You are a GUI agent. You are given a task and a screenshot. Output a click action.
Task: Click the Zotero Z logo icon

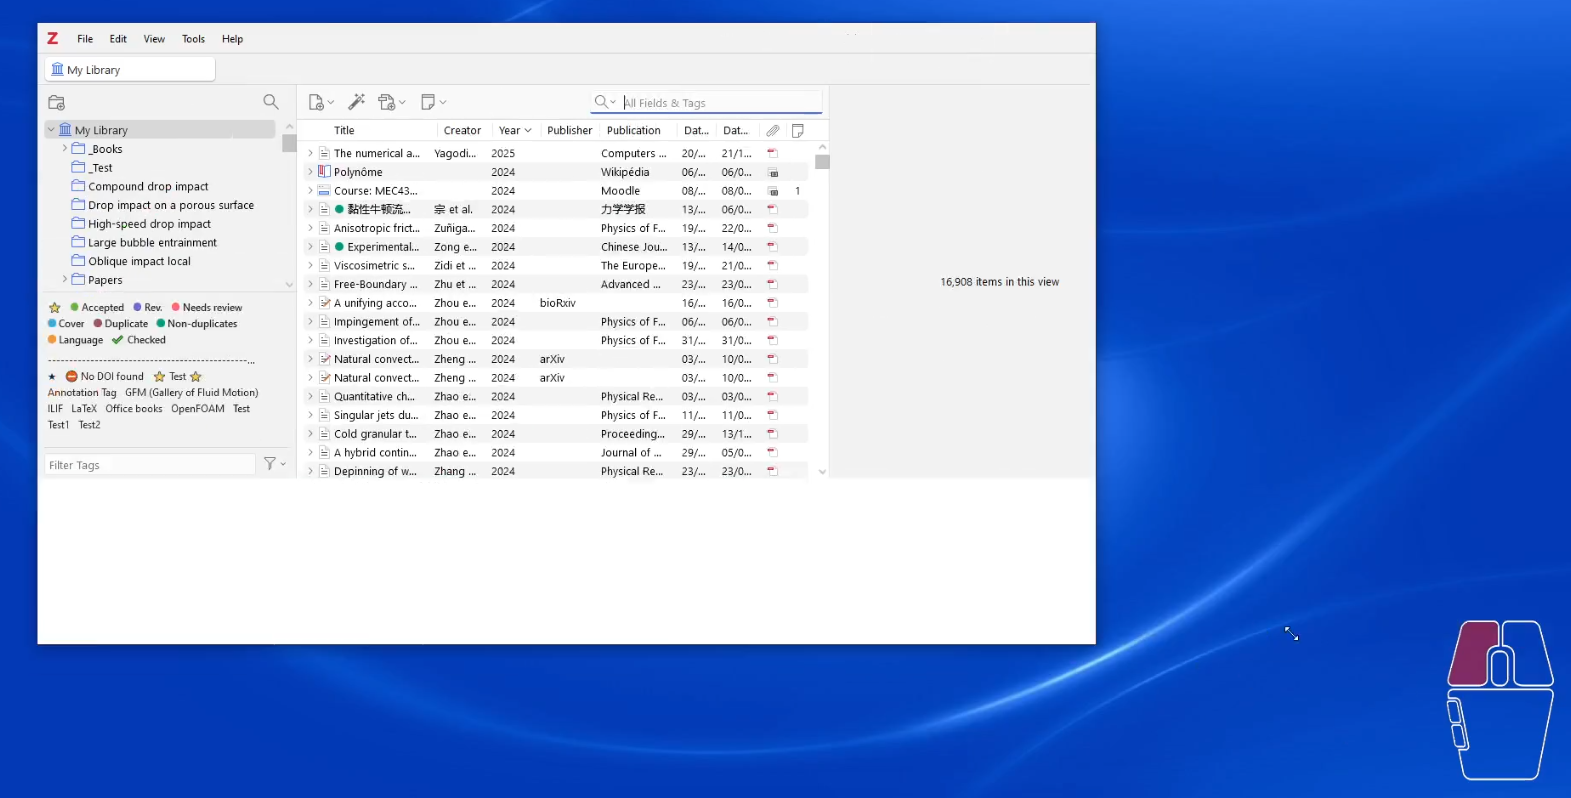pyautogui.click(x=52, y=38)
